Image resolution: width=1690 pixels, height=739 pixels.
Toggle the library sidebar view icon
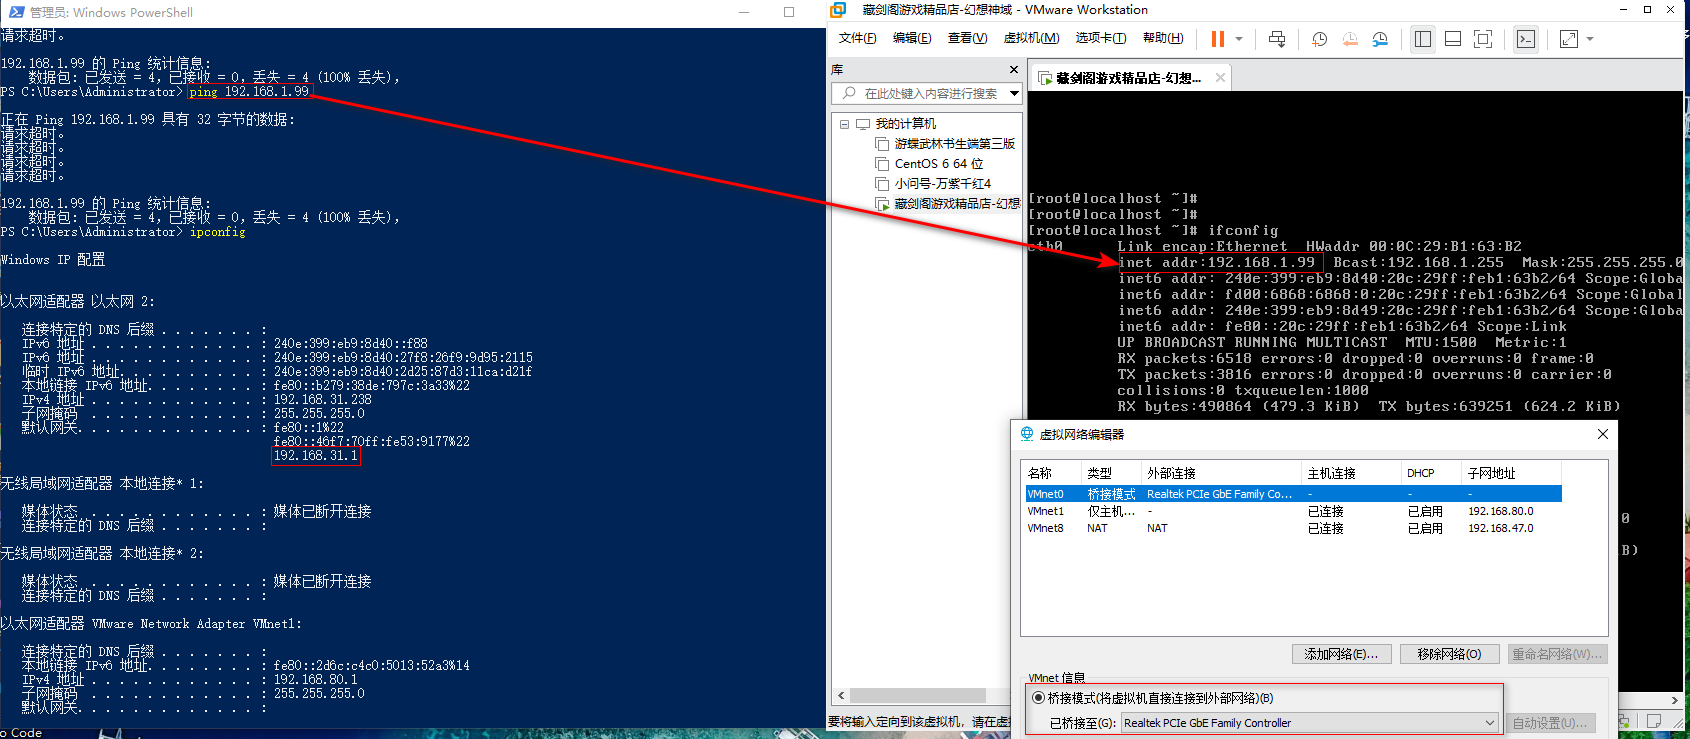coord(1423,39)
